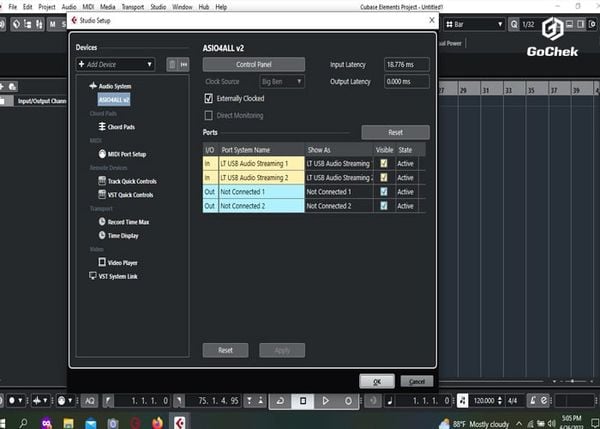Click the Record Time Max clock icon
The height and width of the screenshot is (429, 600).
102,222
